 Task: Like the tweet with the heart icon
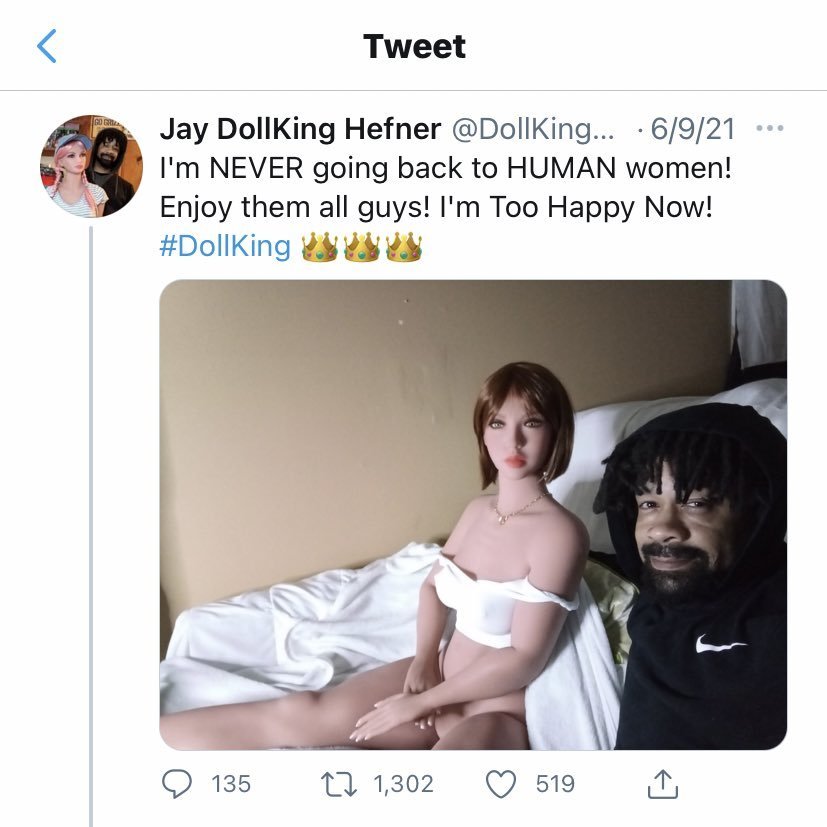[x=500, y=783]
